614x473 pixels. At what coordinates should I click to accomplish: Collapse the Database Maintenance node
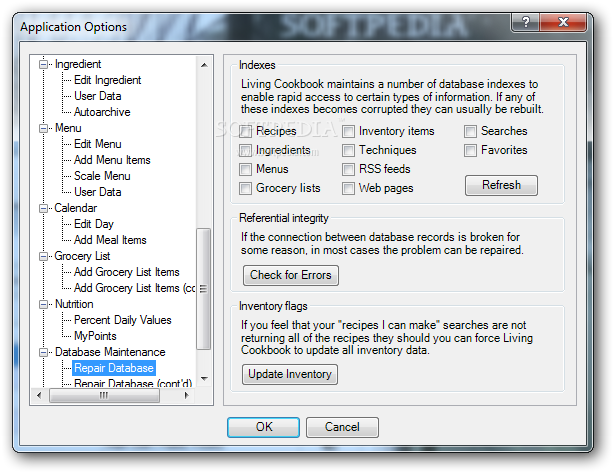[x=43, y=352]
